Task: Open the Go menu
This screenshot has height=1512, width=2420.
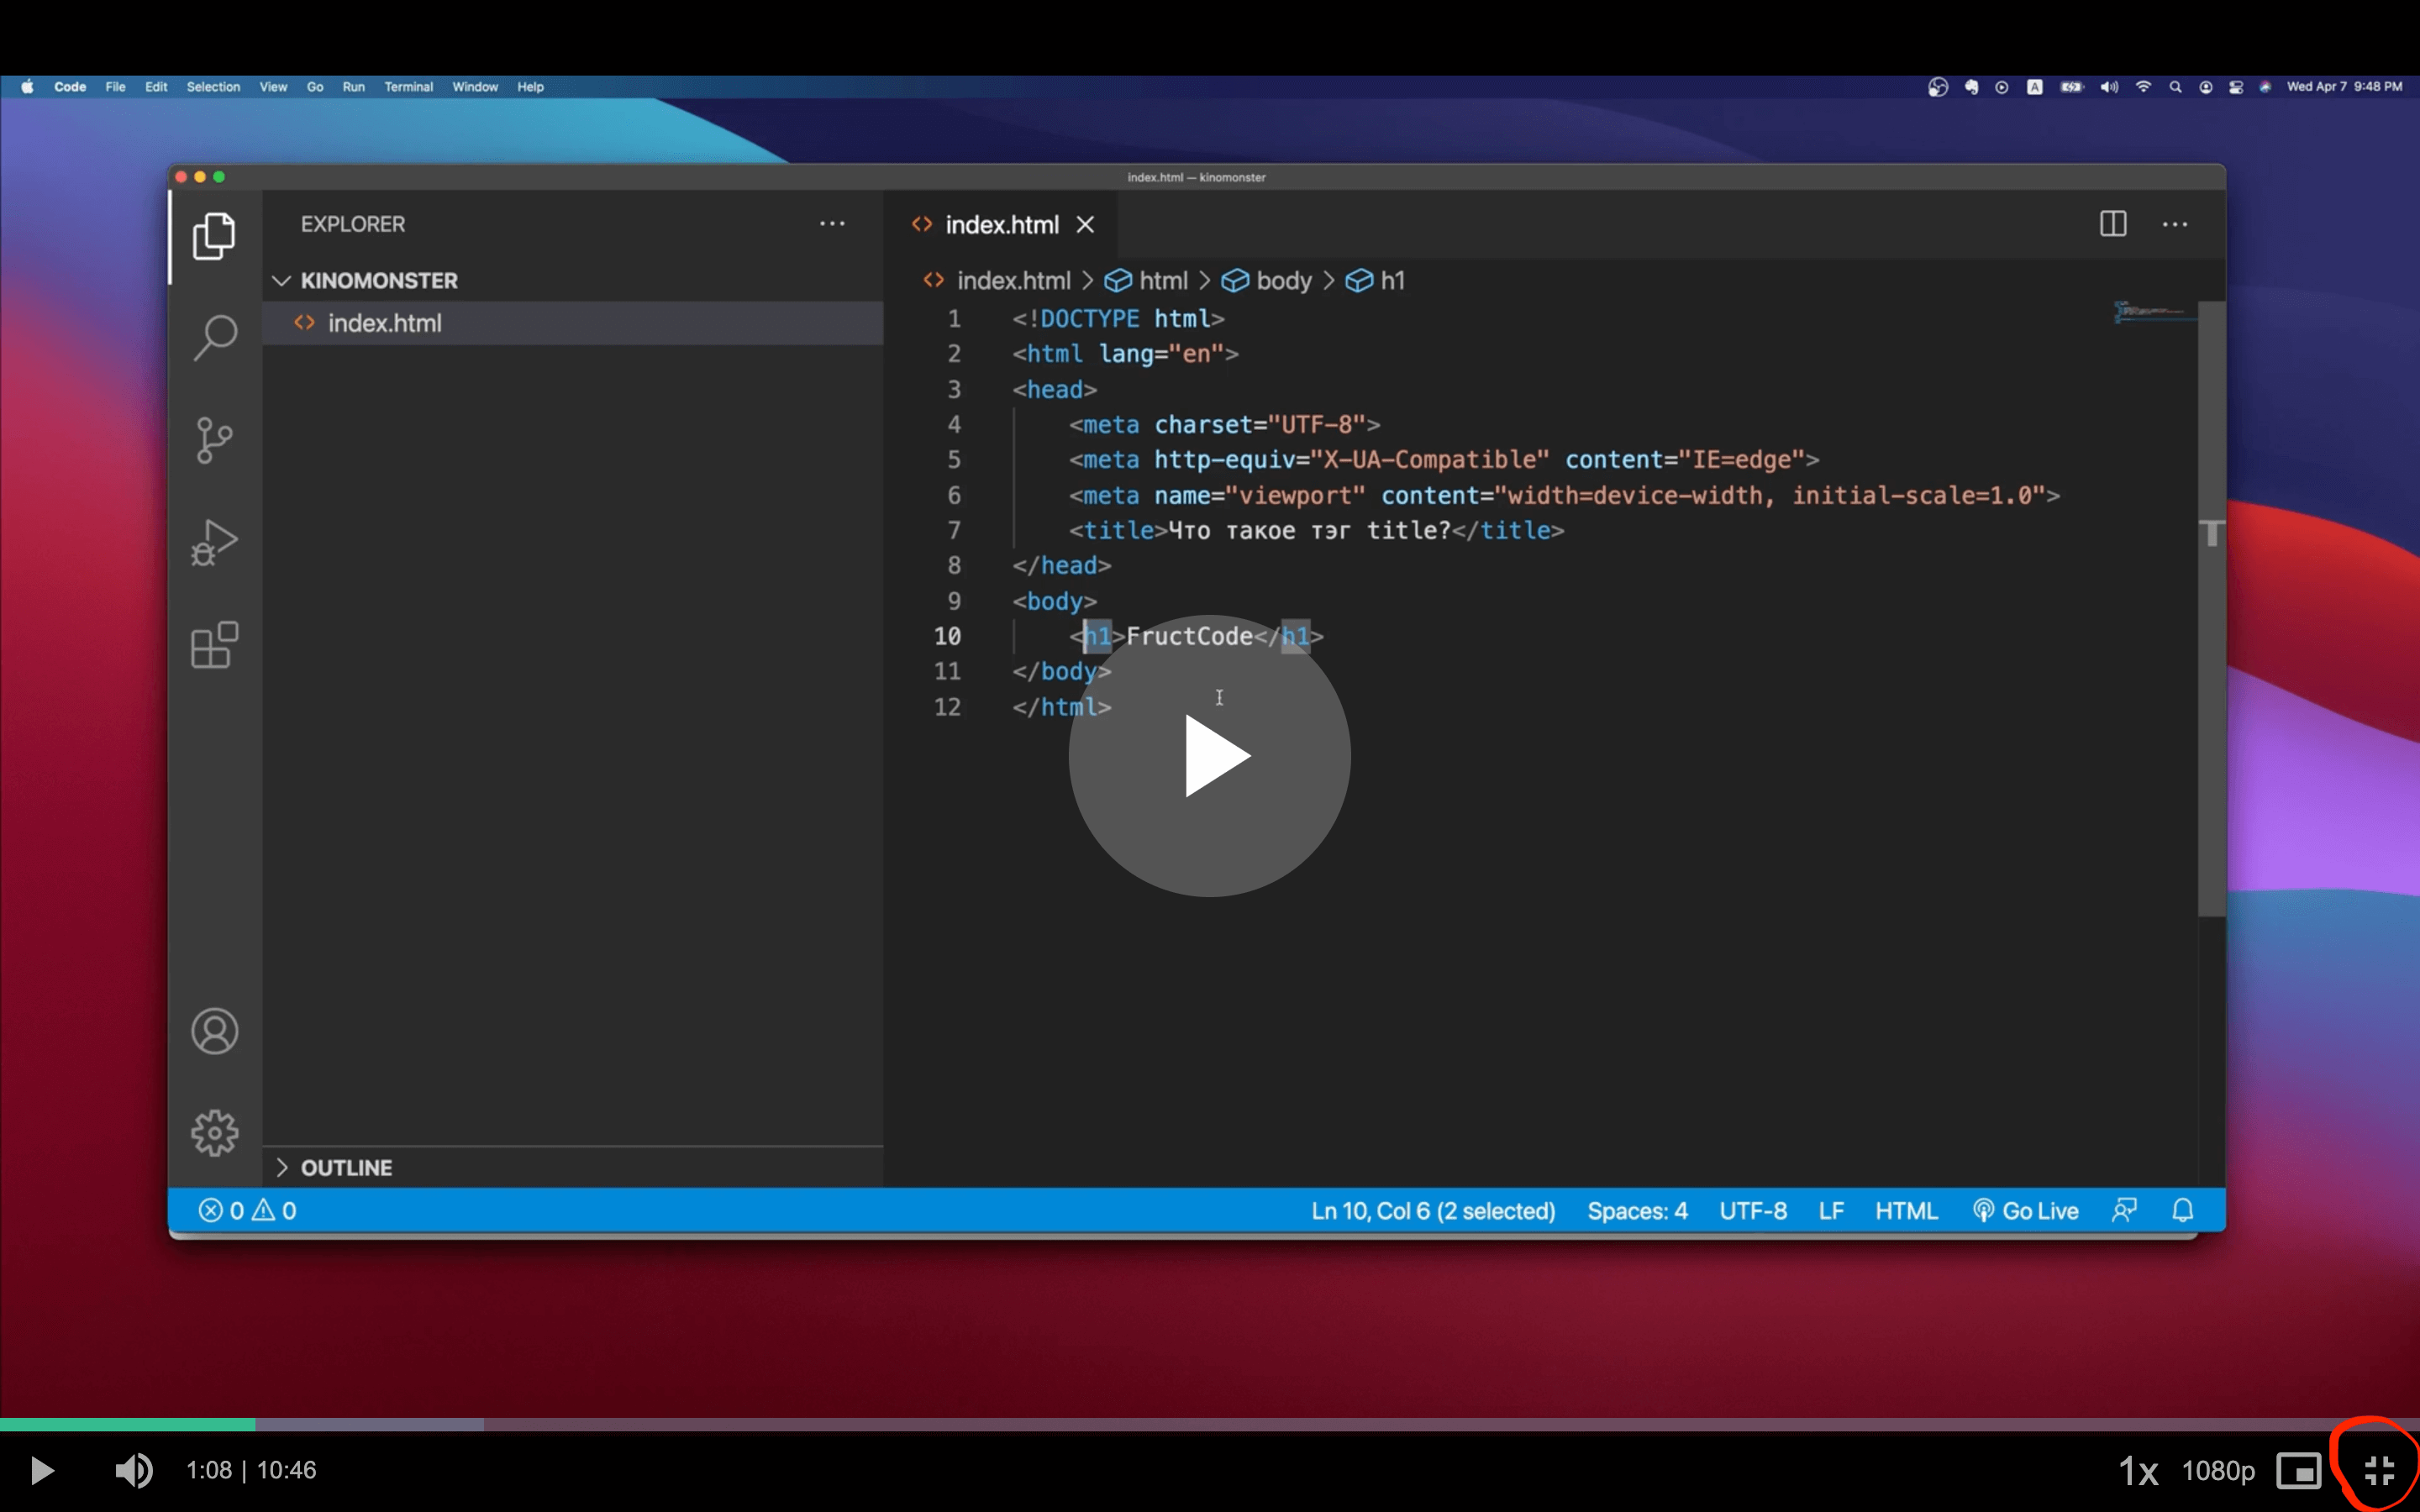Action: tap(315, 87)
